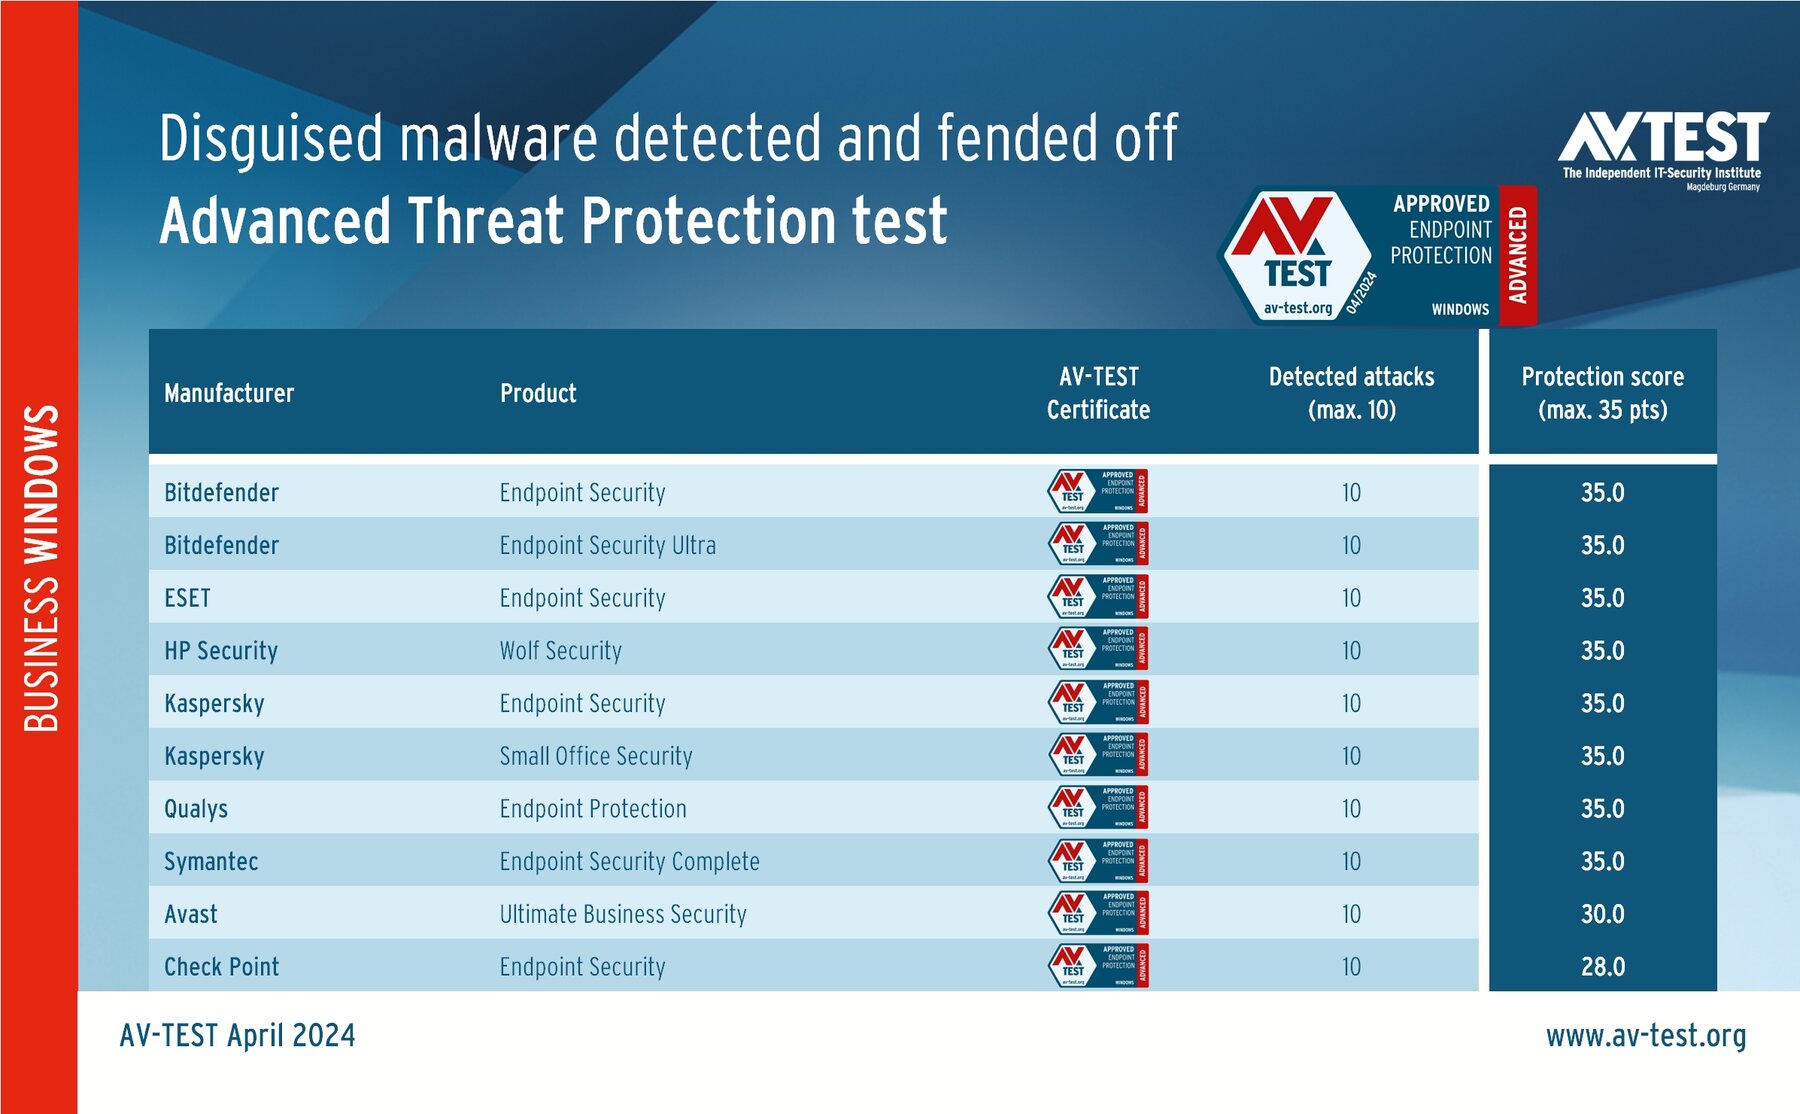Click the Protection score column header
Image resolution: width=1800 pixels, height=1114 pixels.
pyautogui.click(x=1602, y=393)
